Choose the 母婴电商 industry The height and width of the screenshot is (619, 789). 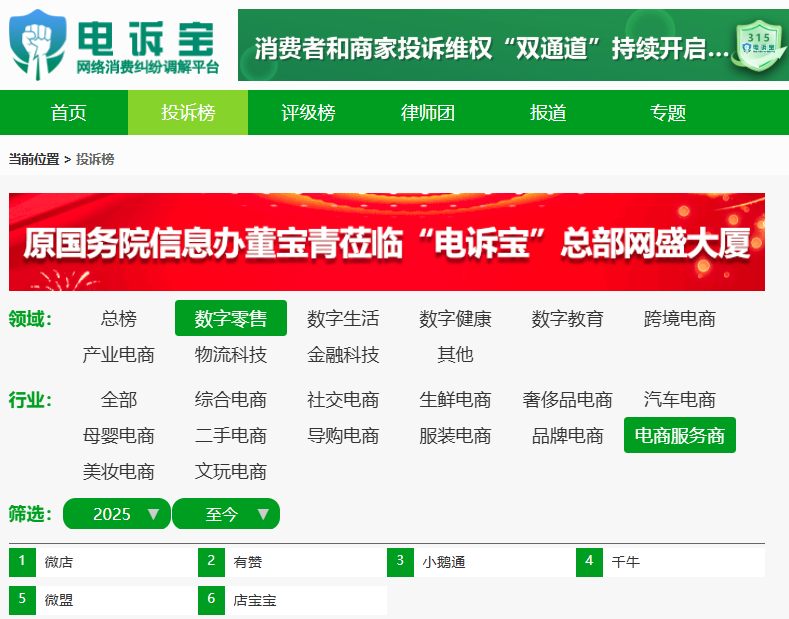[x=119, y=436]
